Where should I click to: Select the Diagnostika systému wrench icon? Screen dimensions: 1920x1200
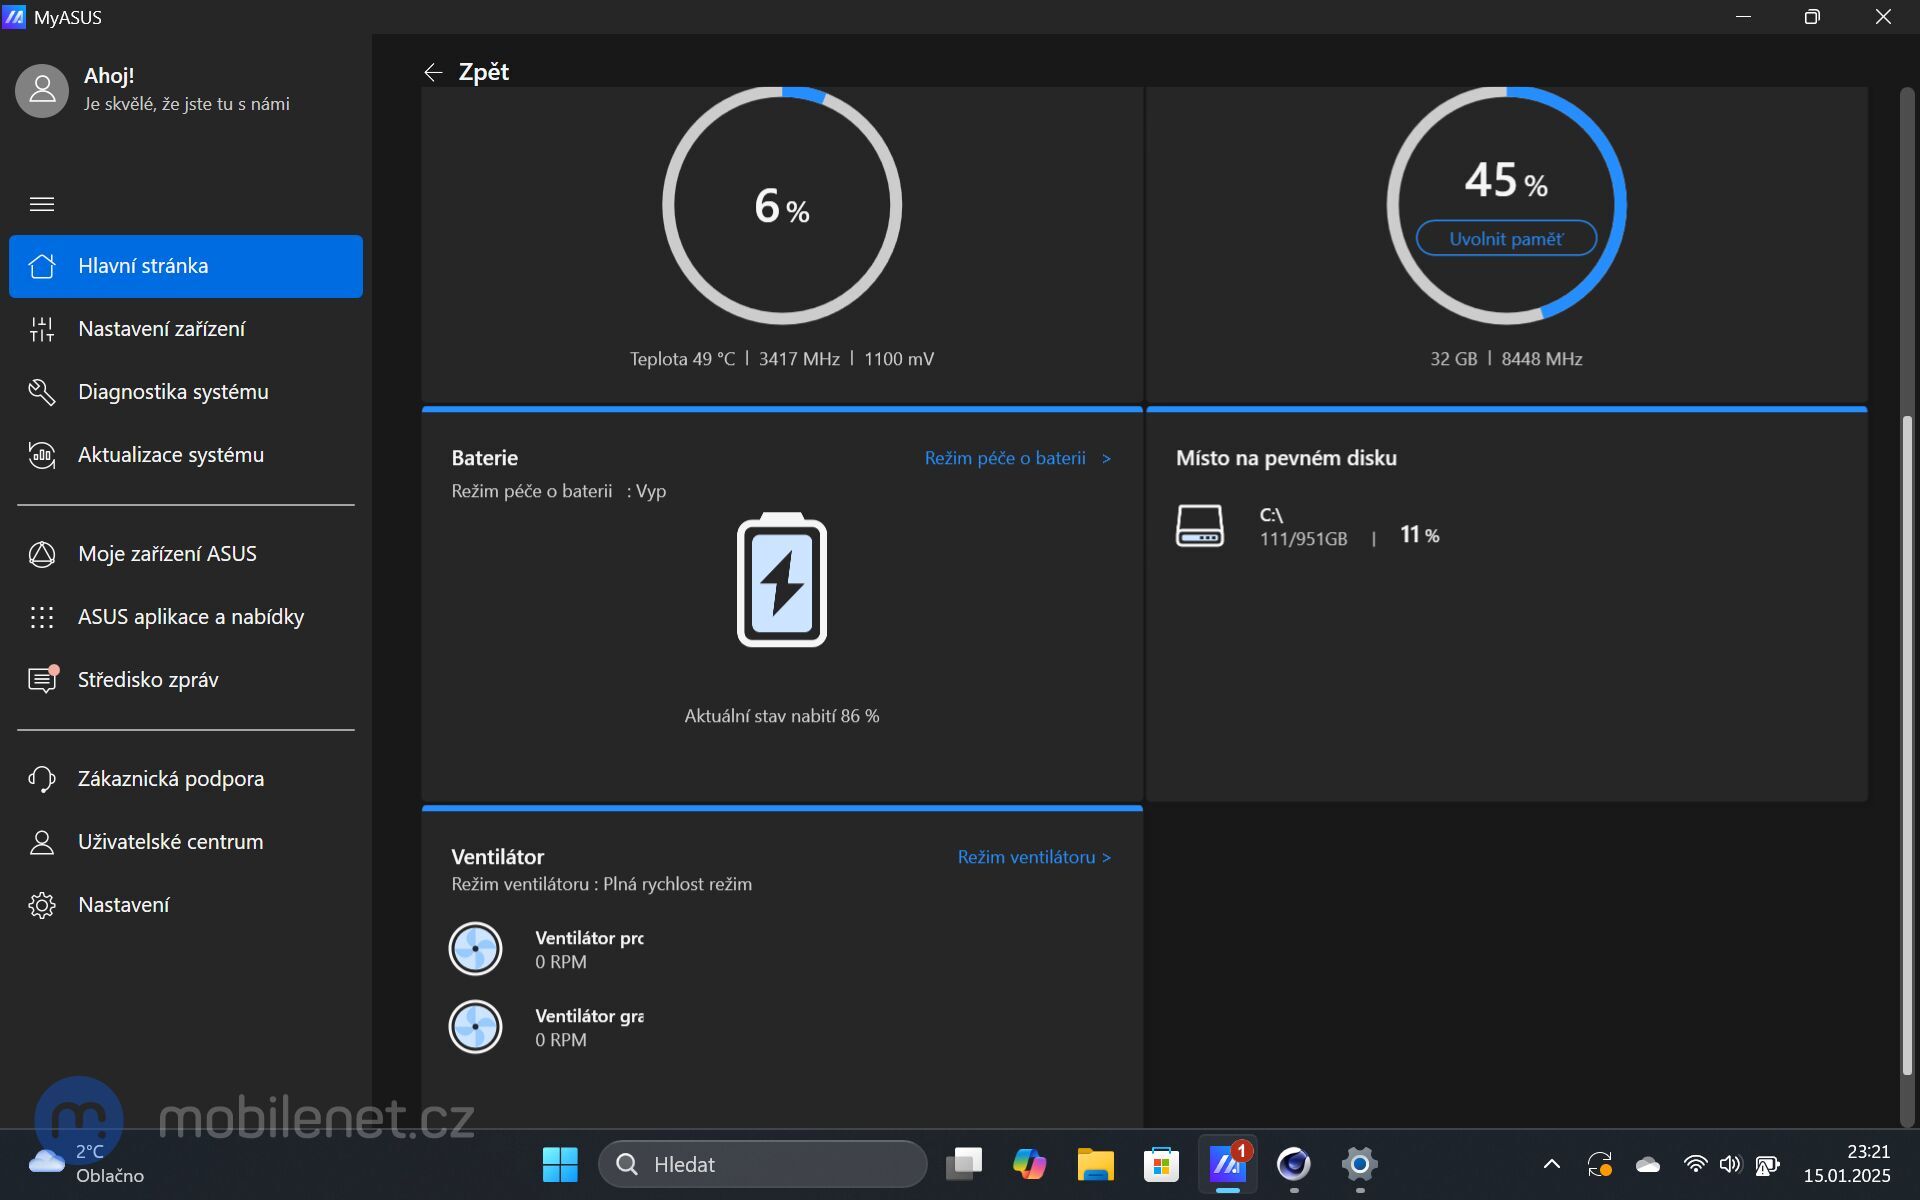tap(42, 391)
